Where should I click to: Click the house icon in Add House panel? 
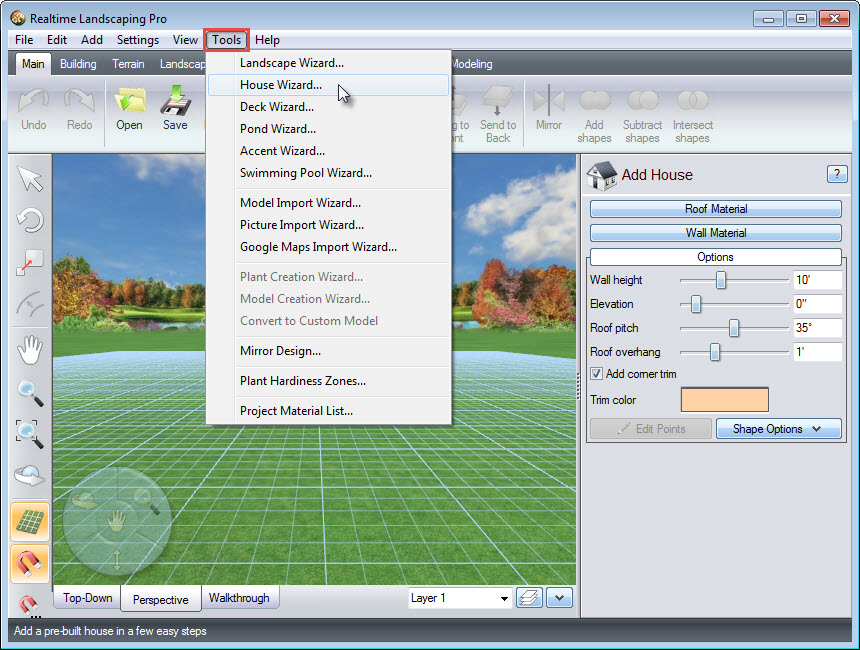pos(602,176)
